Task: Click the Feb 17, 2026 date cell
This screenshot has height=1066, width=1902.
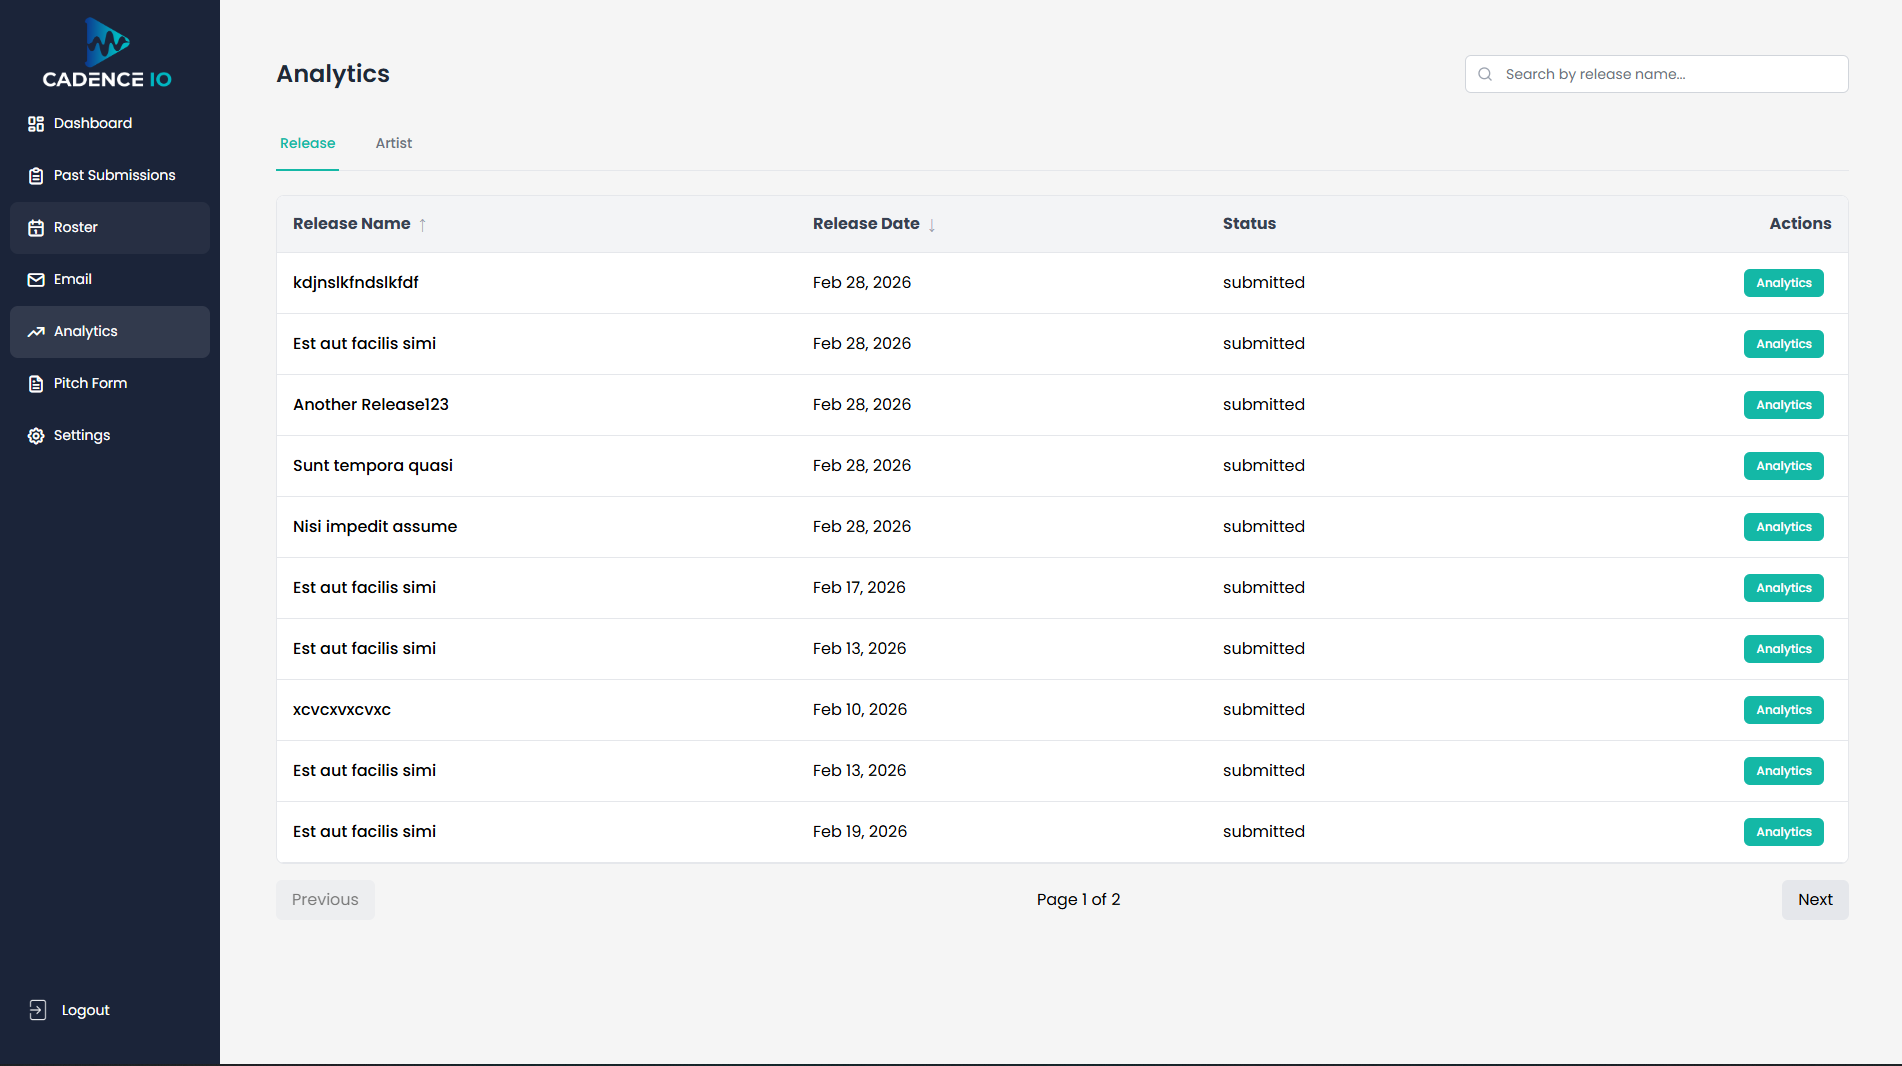Action: click(859, 588)
